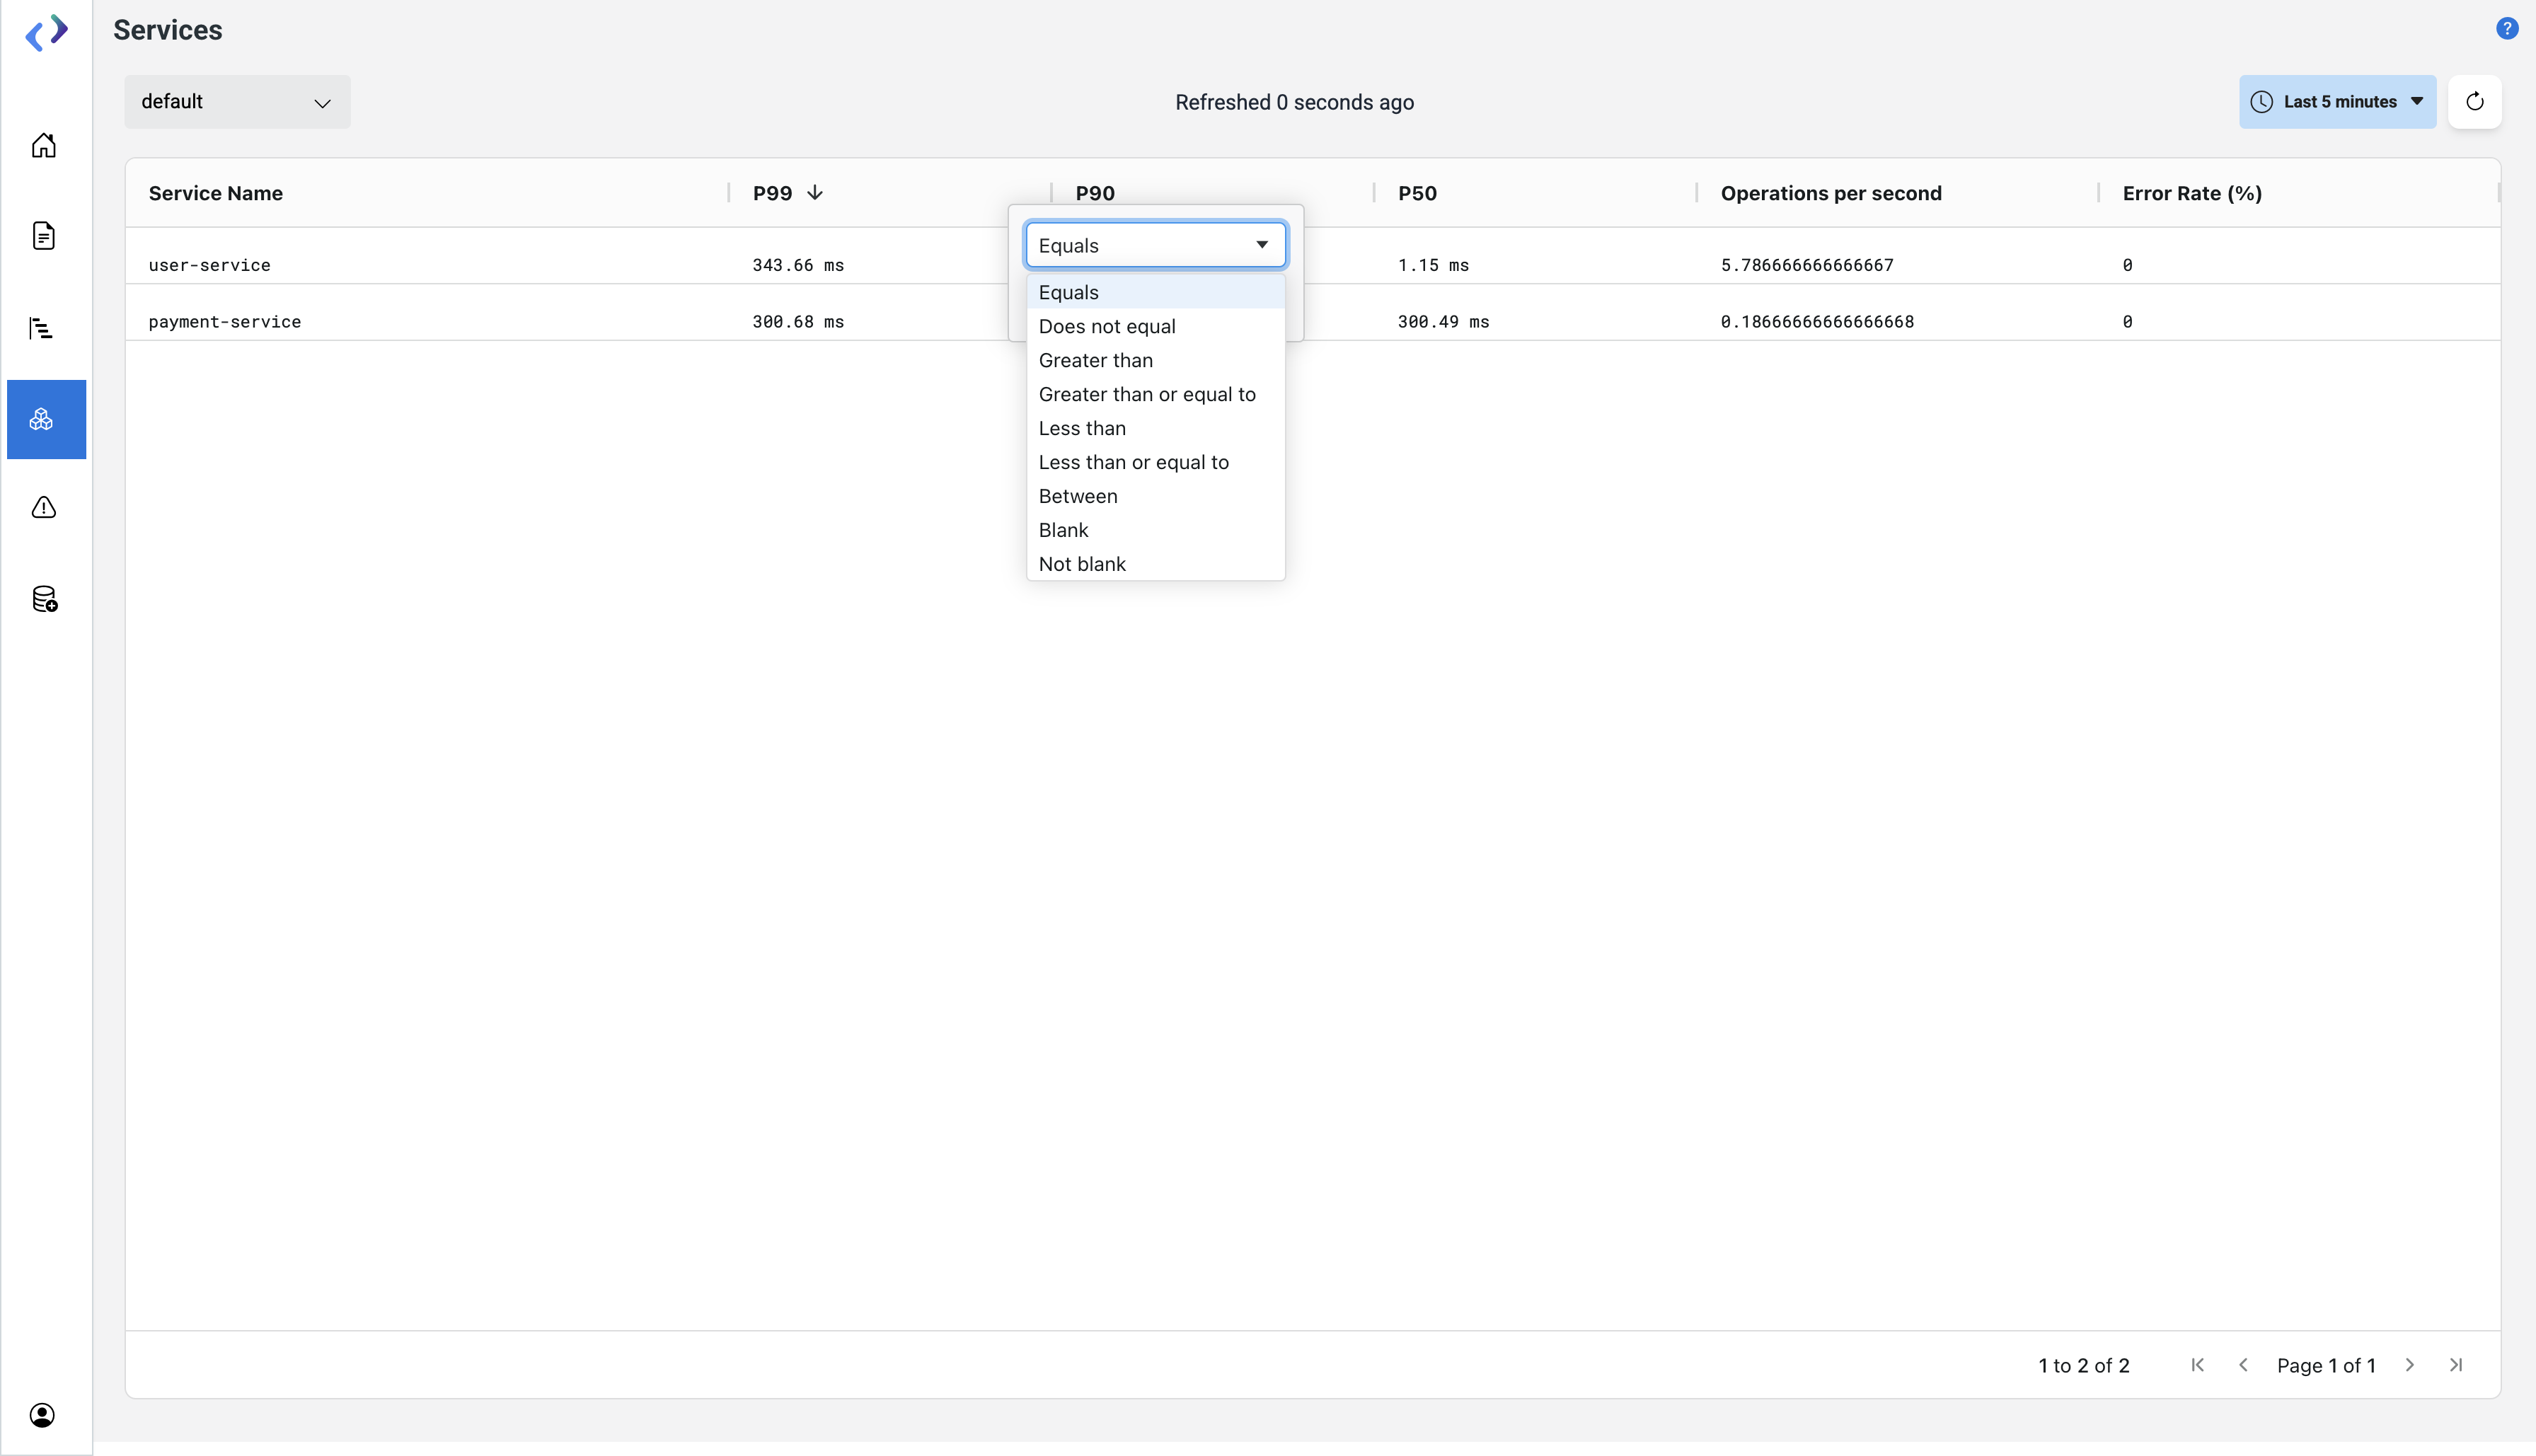Open the Last 5 minutes time range
The width and height of the screenshot is (2536, 1456).
click(x=2337, y=102)
